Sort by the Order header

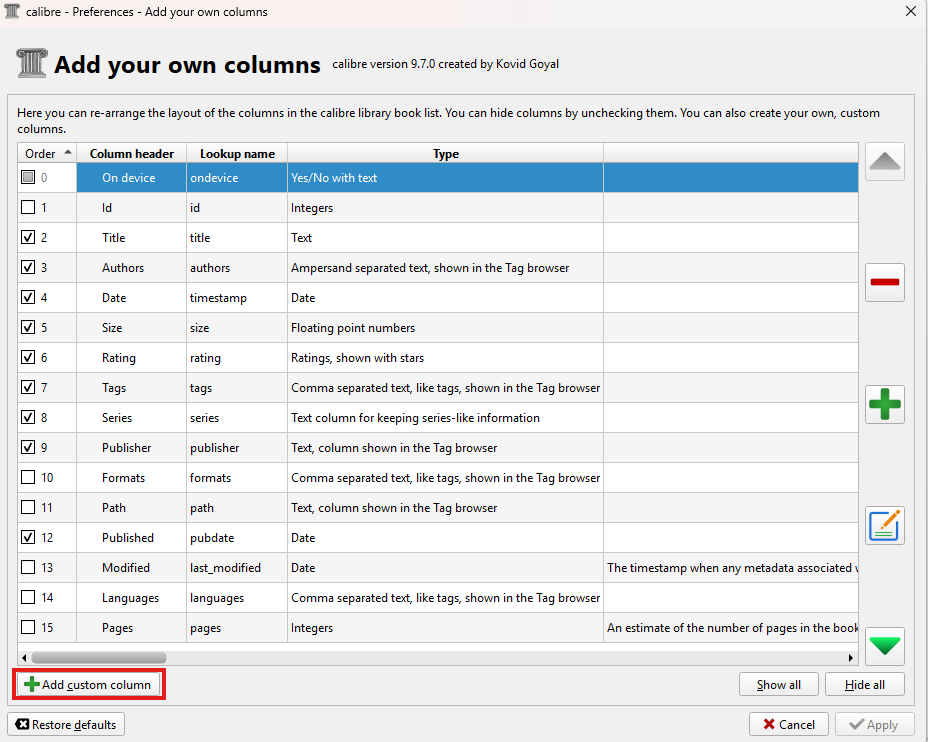[x=47, y=153]
